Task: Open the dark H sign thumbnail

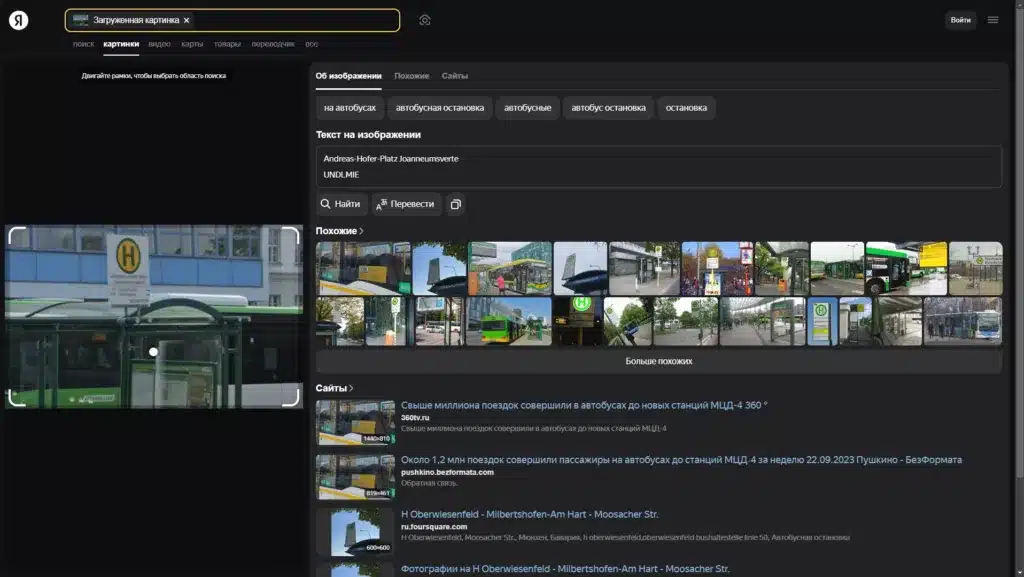Action: coord(579,320)
